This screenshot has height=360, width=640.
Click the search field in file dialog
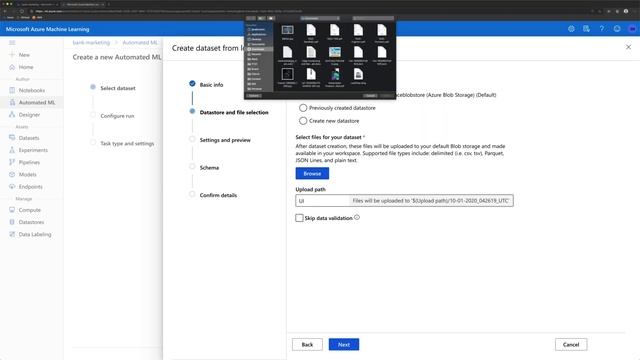click(x=373, y=18)
